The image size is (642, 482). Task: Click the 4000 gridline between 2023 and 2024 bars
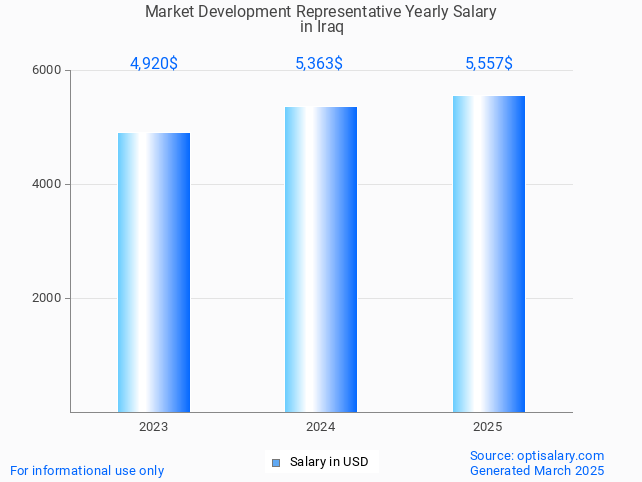[x=237, y=184]
